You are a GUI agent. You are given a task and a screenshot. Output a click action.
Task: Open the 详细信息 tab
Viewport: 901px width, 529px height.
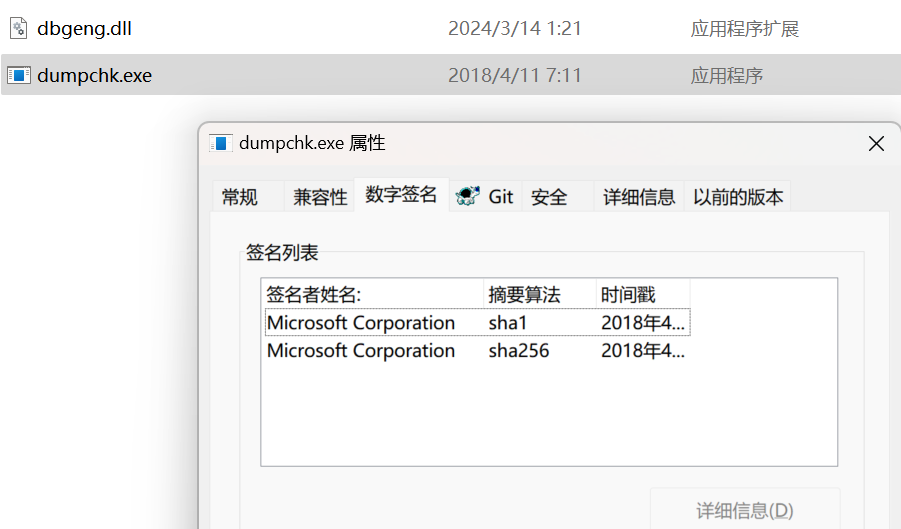click(638, 197)
